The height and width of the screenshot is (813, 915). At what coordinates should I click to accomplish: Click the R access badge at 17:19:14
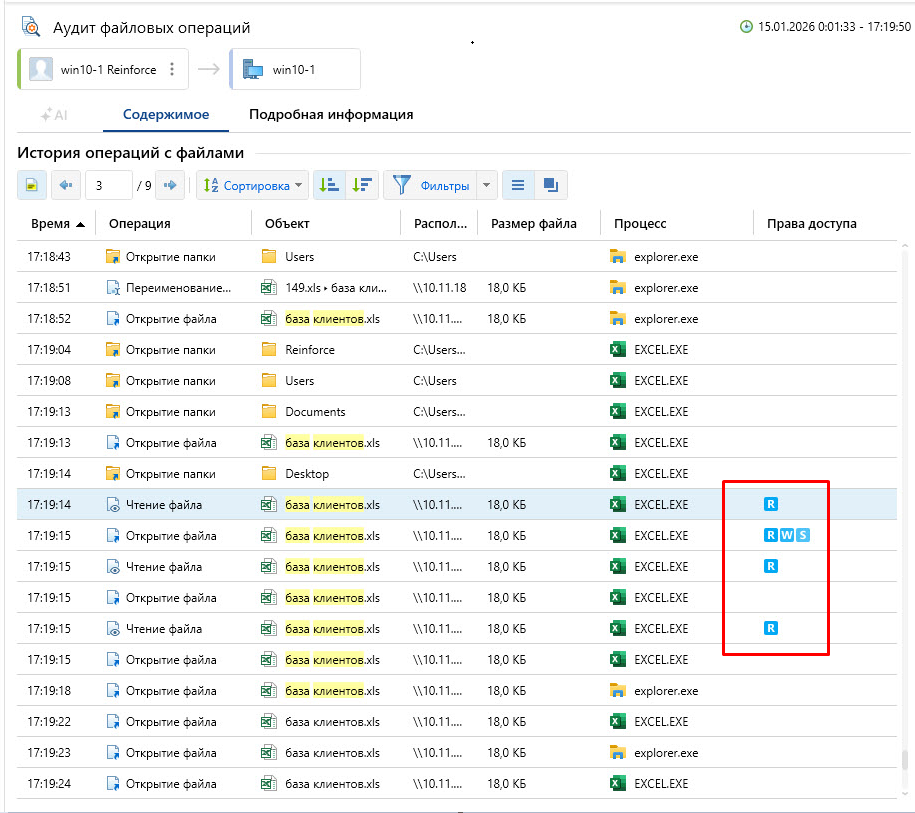click(x=770, y=504)
